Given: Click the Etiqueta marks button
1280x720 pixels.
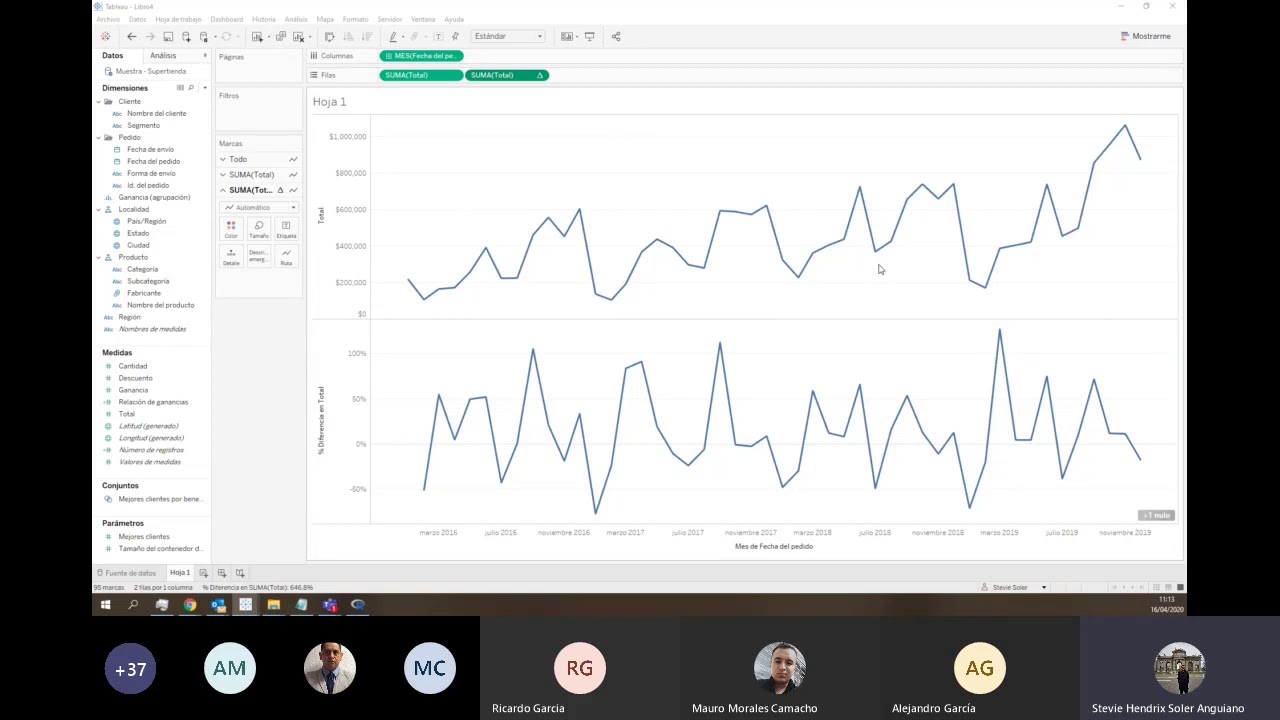Looking at the screenshot, I should tap(286, 229).
